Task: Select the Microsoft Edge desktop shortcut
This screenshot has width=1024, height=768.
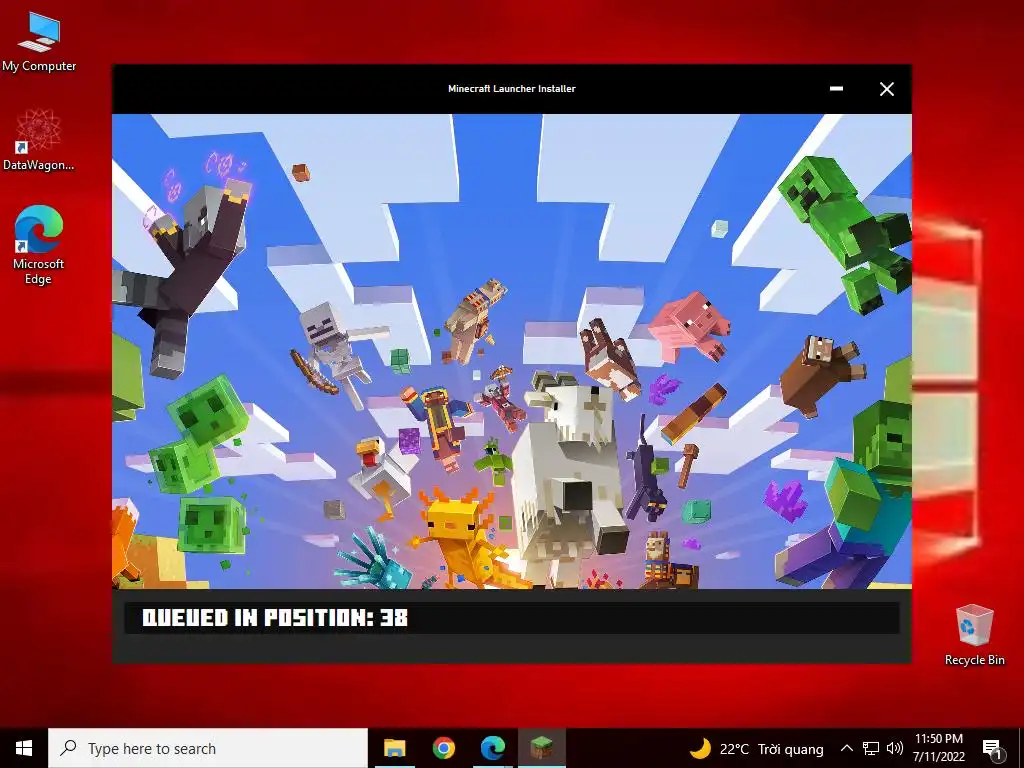Action: point(39,245)
